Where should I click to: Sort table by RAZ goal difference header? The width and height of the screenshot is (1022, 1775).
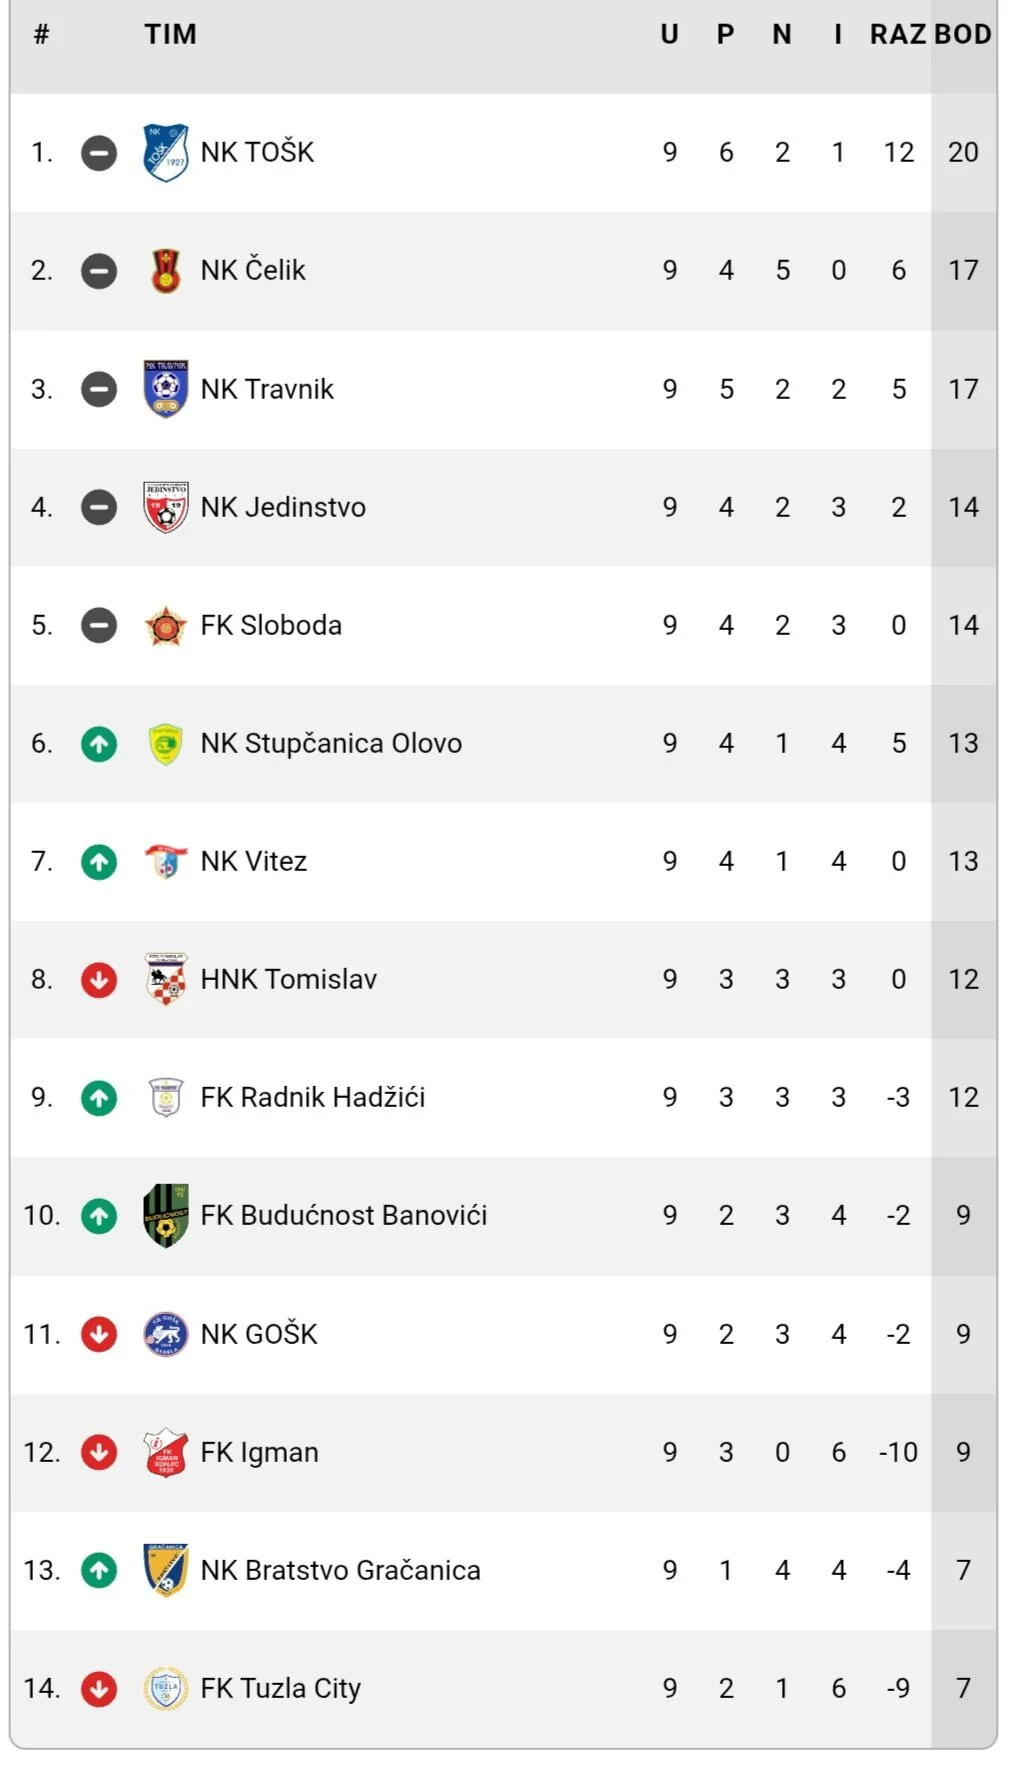click(897, 35)
